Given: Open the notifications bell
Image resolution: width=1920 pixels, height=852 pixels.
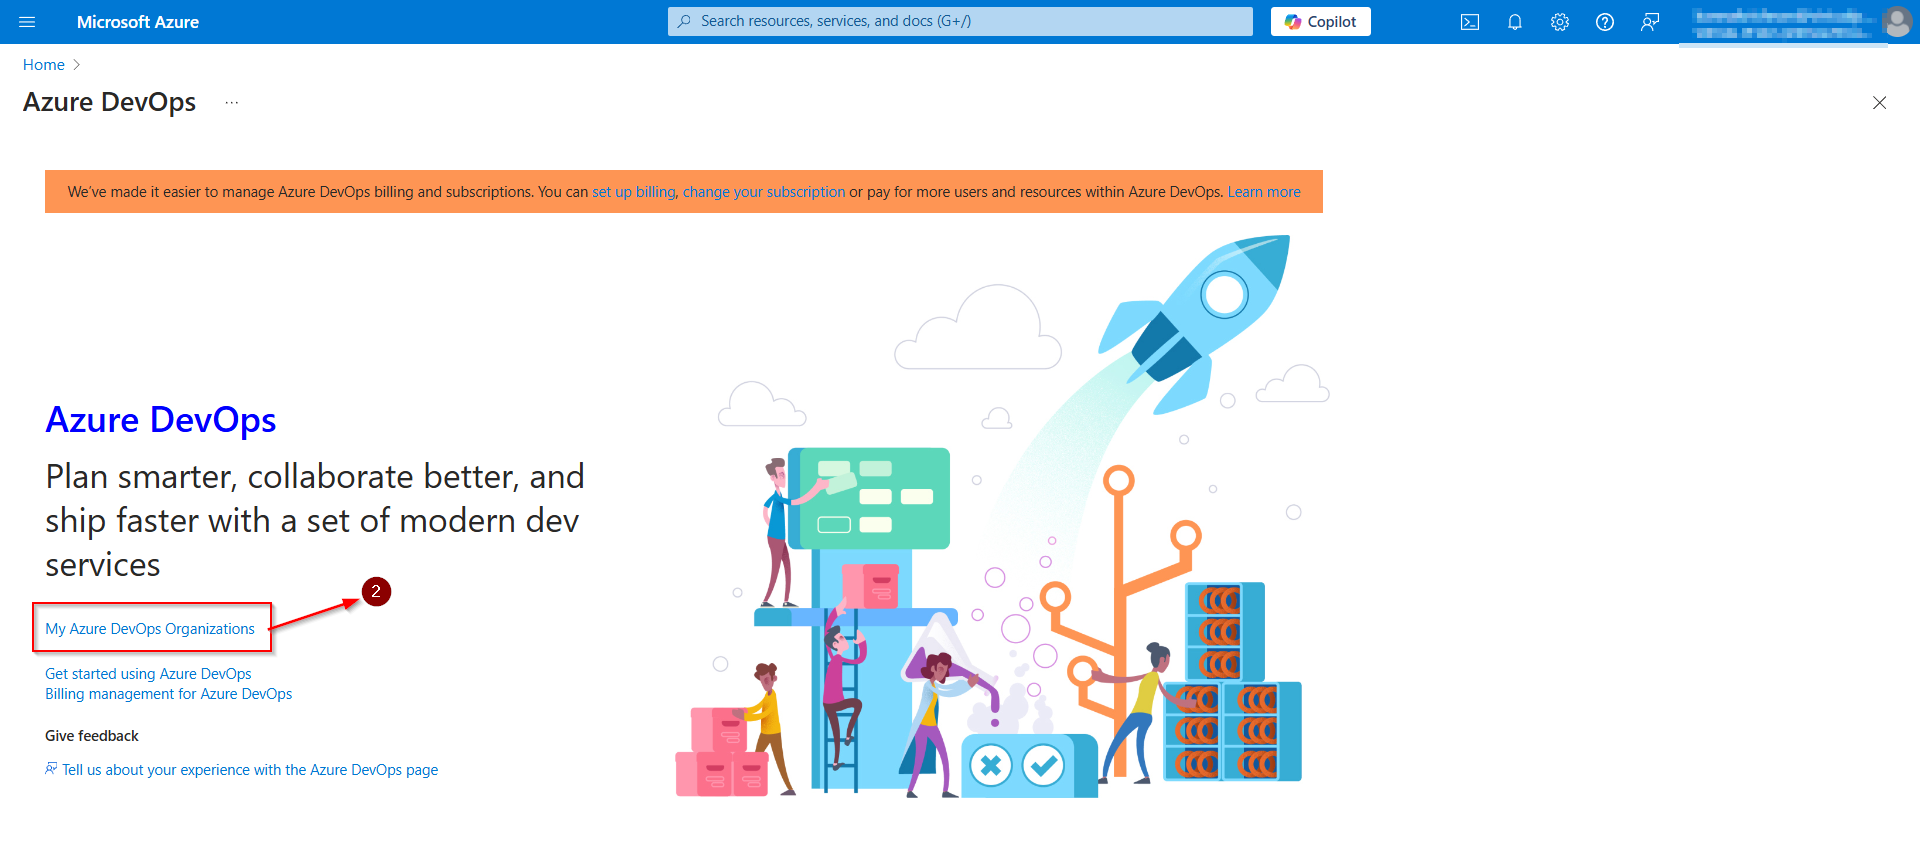Looking at the screenshot, I should pos(1515,22).
